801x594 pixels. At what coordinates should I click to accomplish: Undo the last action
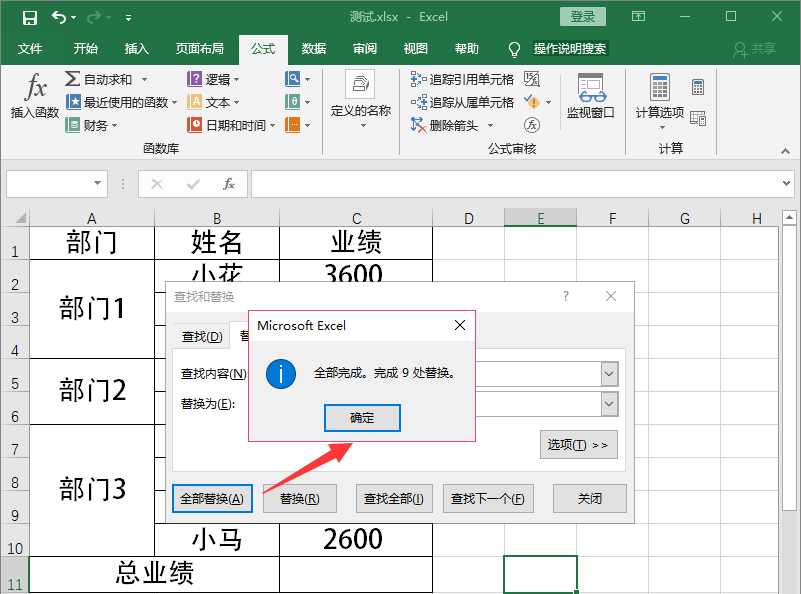(x=59, y=17)
